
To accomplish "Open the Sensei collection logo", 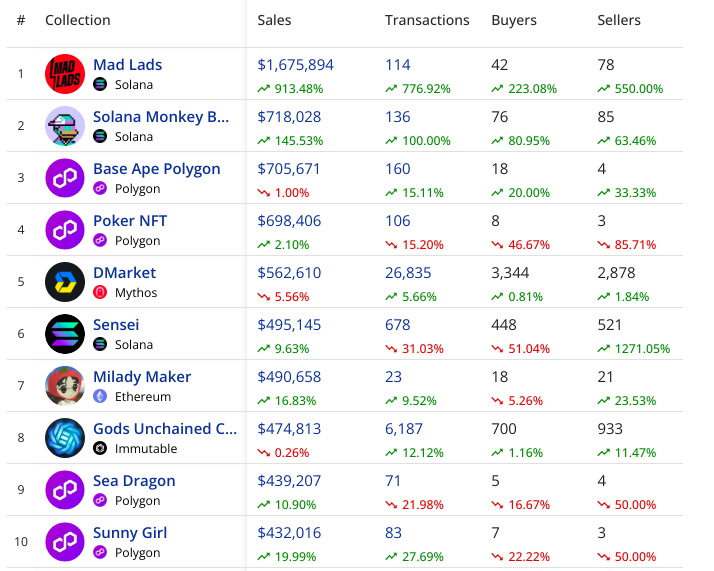I will tap(65, 334).
